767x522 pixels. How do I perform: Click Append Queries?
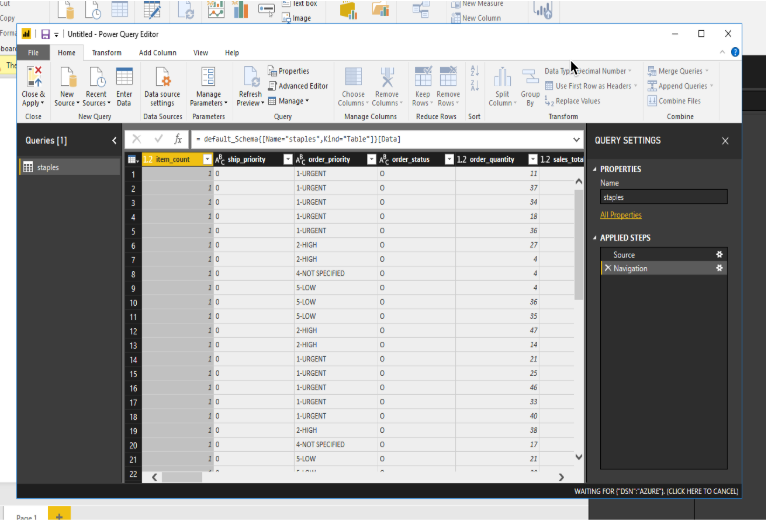[680, 86]
